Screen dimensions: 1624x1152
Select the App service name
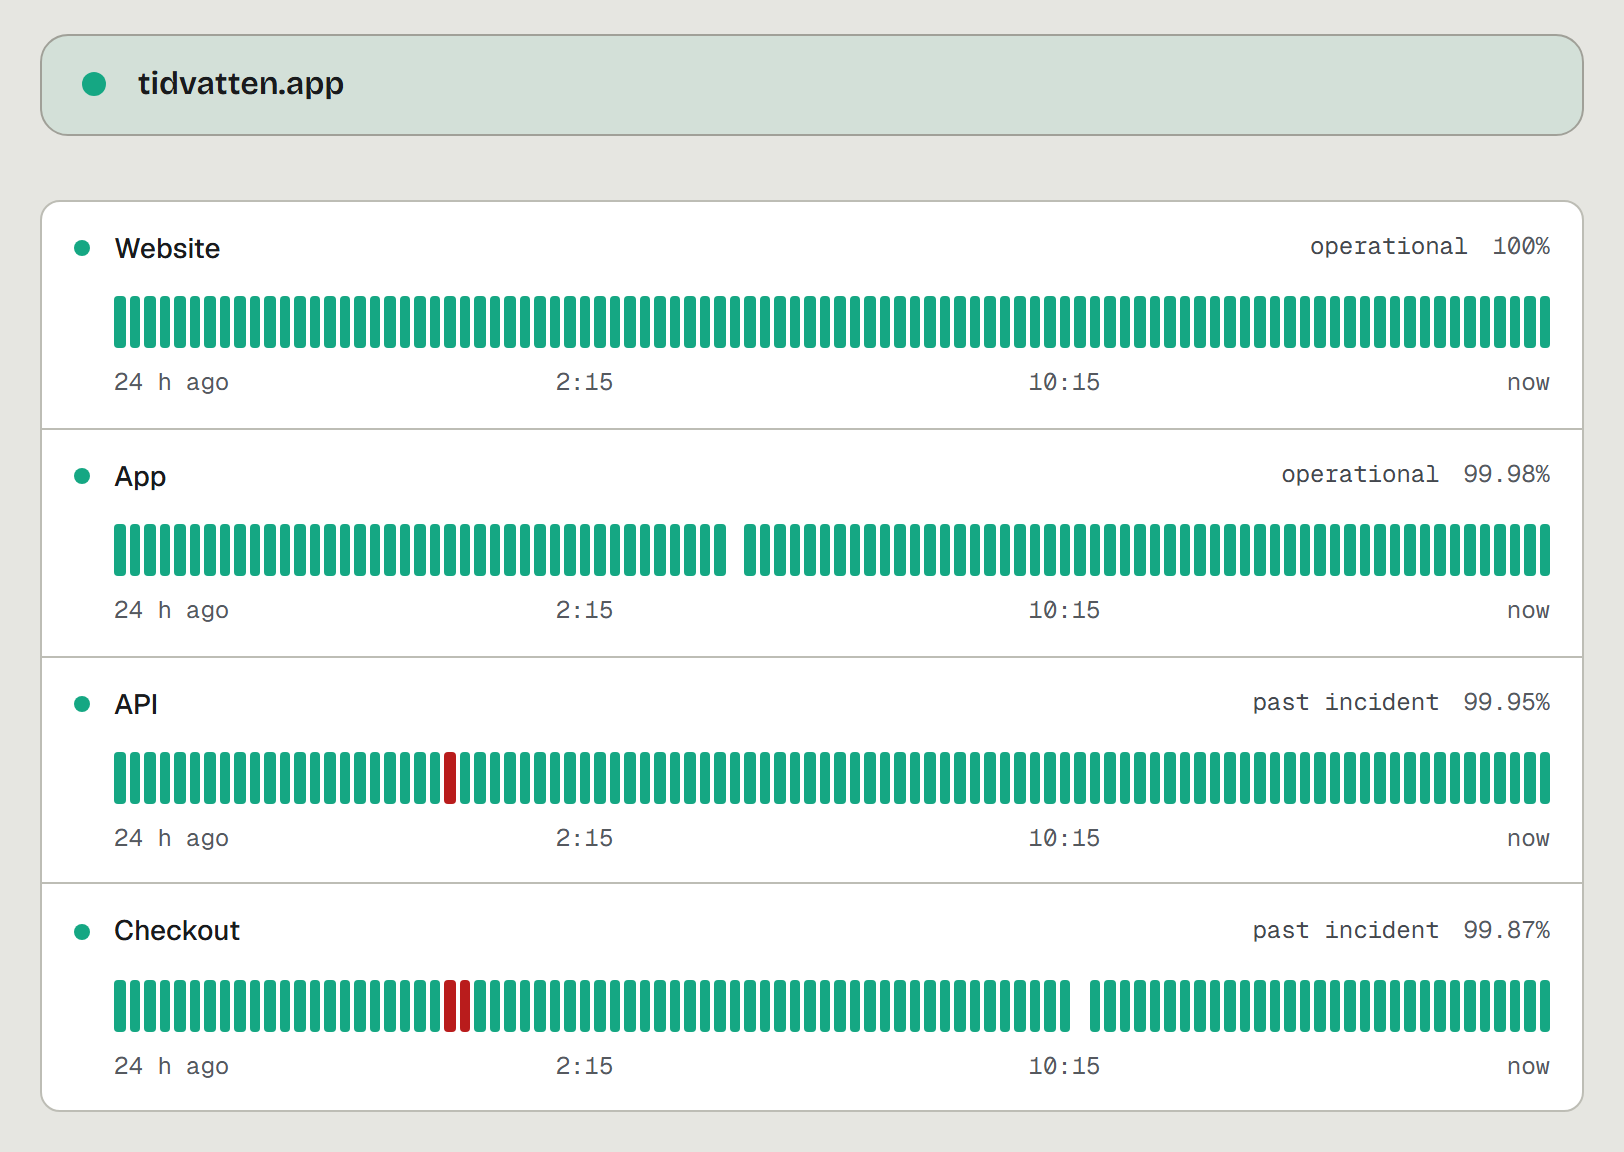pos(140,477)
